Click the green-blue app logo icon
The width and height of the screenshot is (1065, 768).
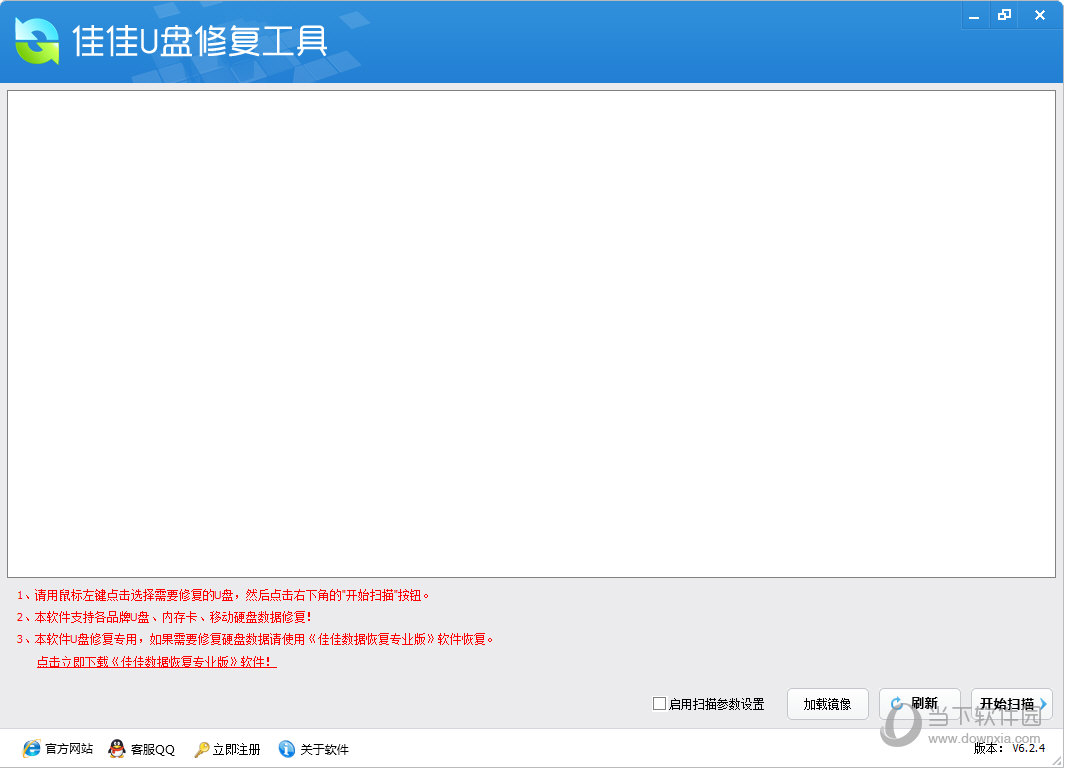coord(37,41)
